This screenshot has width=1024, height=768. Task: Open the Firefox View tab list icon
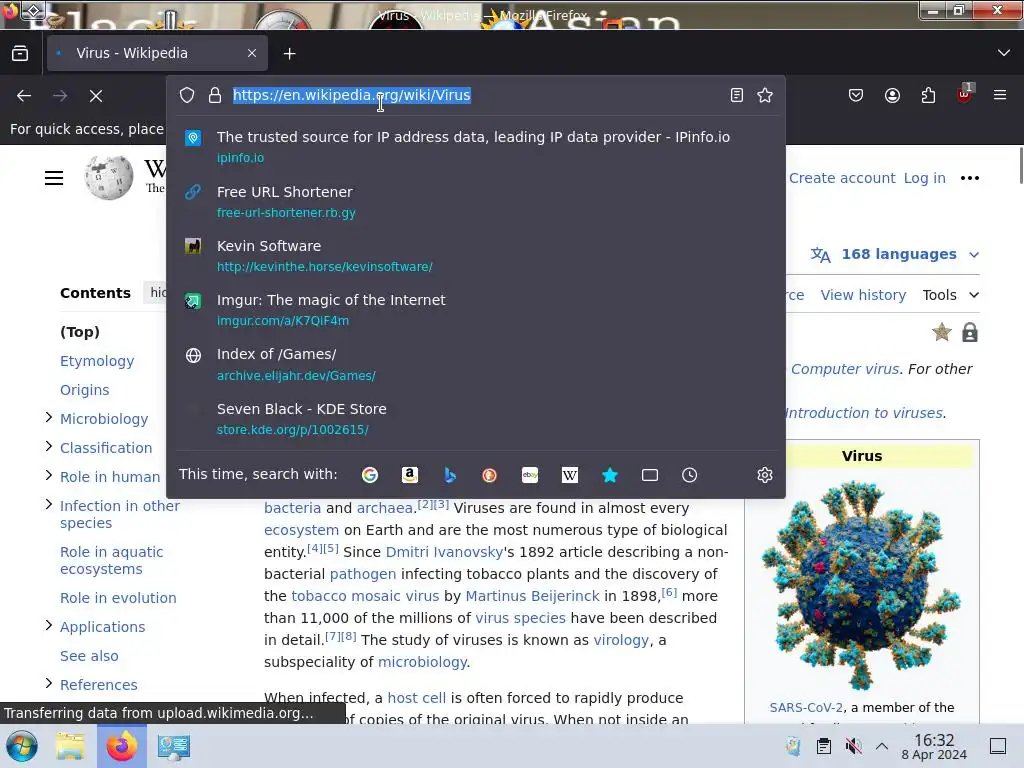tap(20, 54)
